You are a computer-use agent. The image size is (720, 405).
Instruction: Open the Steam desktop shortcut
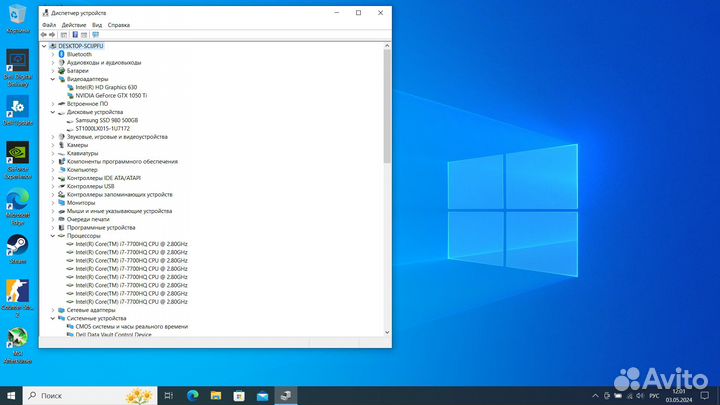(17, 249)
